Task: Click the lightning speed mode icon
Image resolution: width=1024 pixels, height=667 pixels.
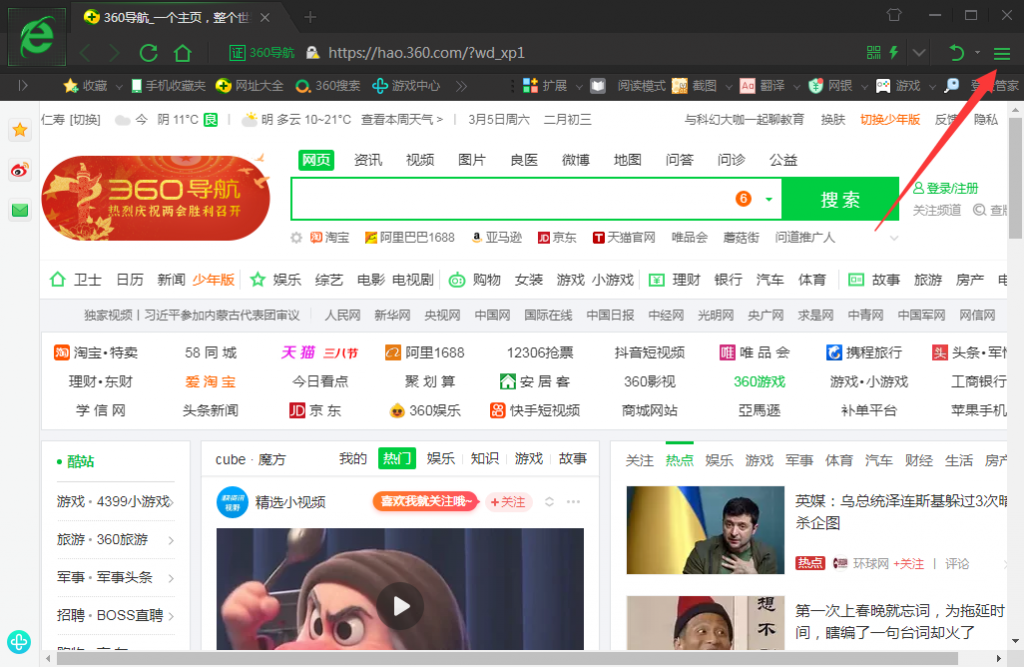Action: (893, 52)
